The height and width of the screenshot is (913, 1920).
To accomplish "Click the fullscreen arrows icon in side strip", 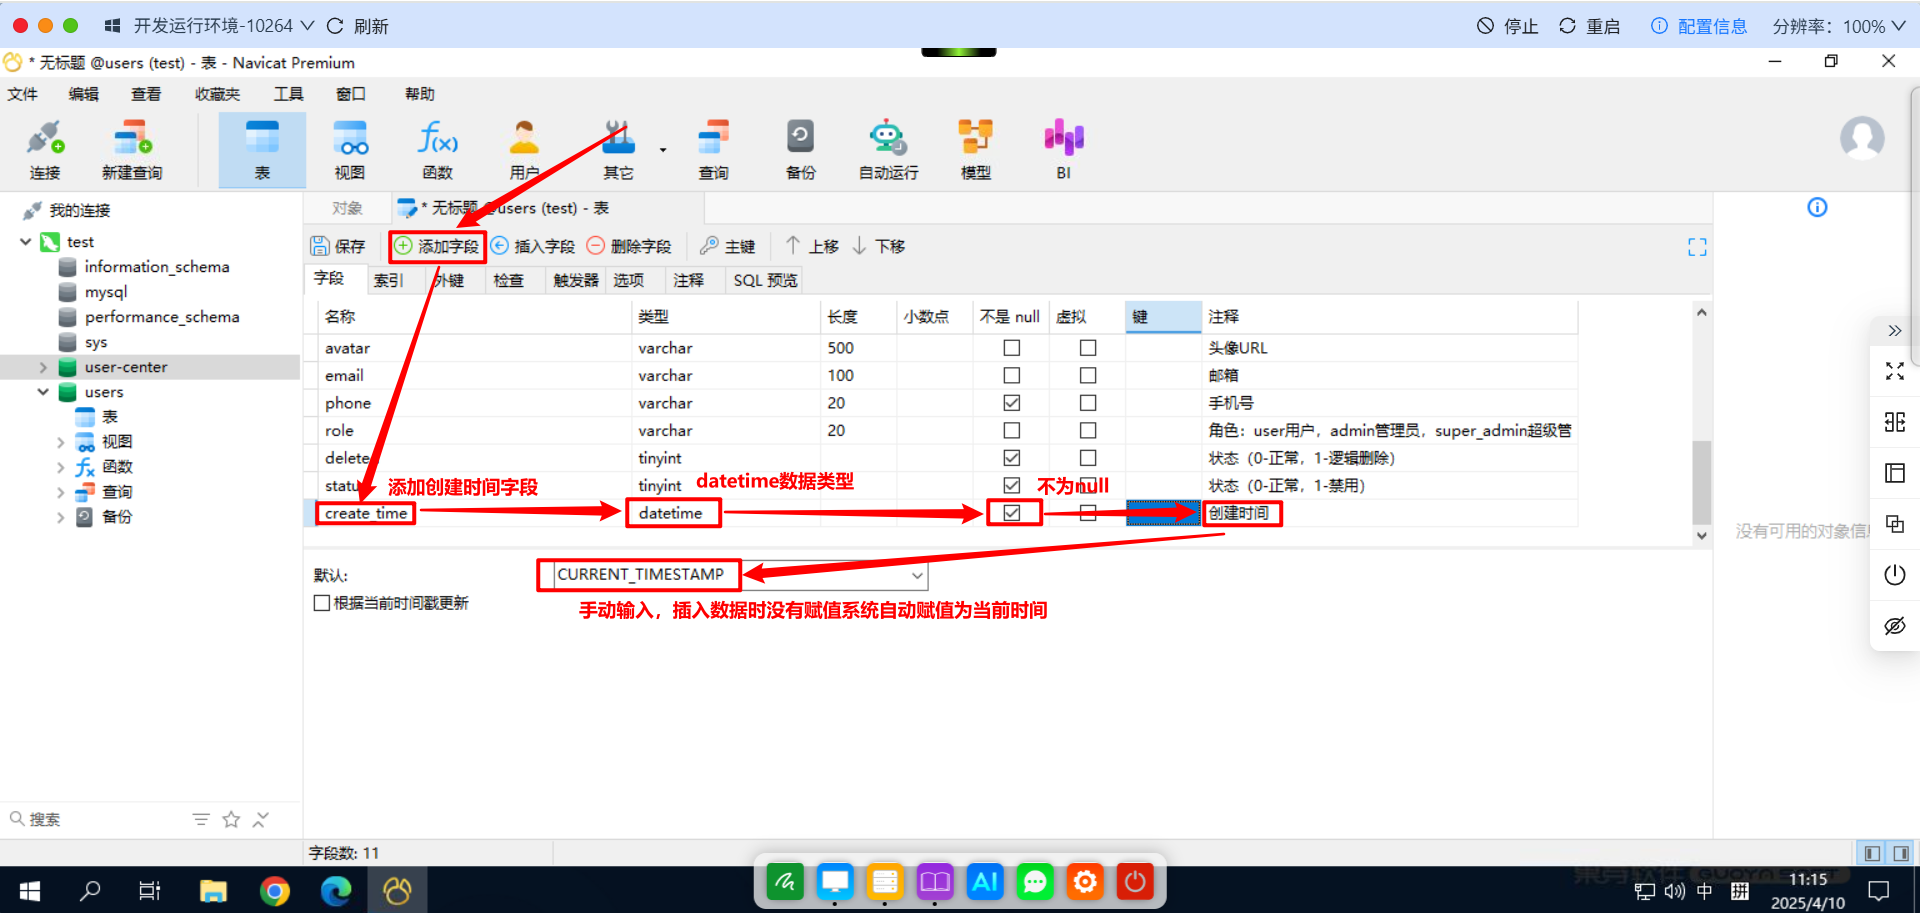I will (x=1894, y=371).
